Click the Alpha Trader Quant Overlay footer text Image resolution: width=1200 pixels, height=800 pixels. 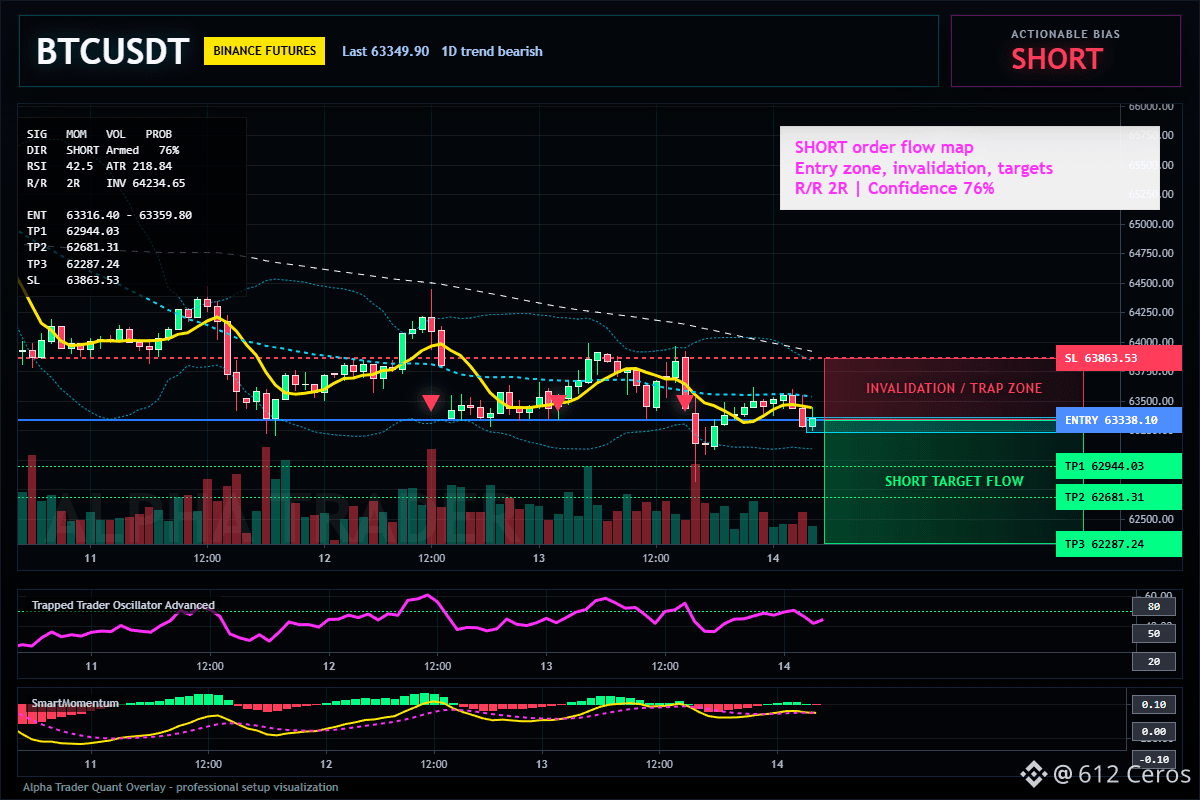(181, 787)
